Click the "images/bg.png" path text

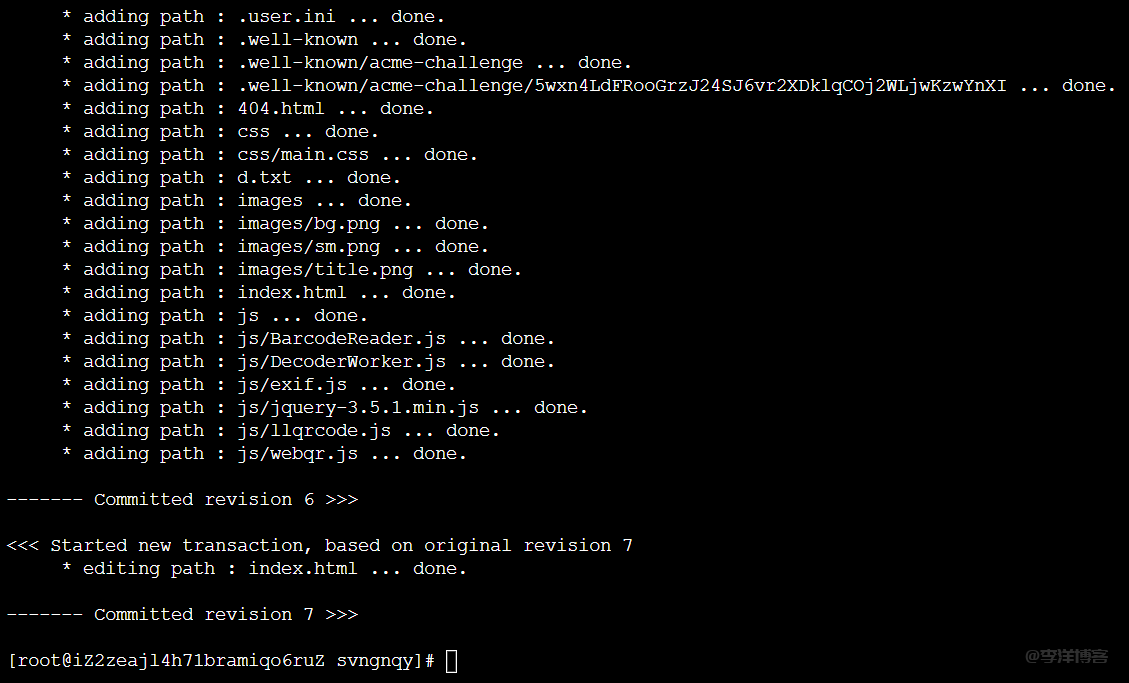pyautogui.click(x=308, y=224)
